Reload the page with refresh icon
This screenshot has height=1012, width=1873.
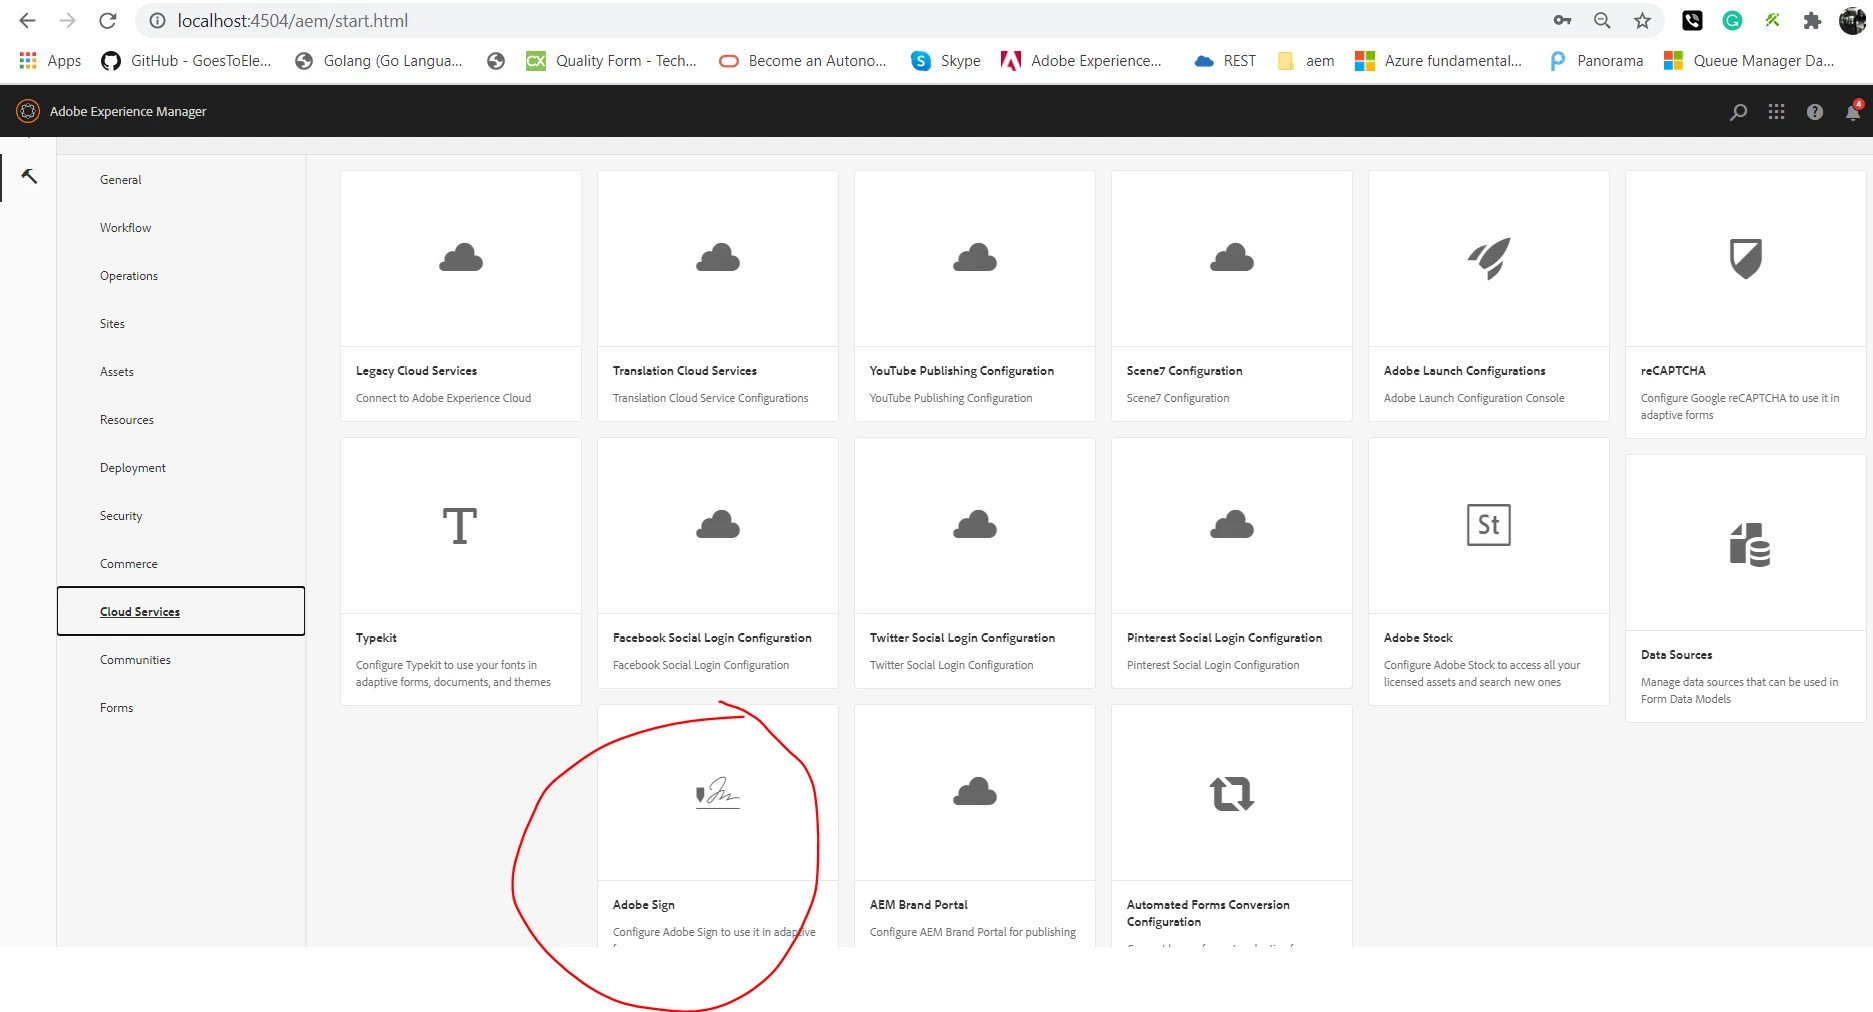point(108,20)
